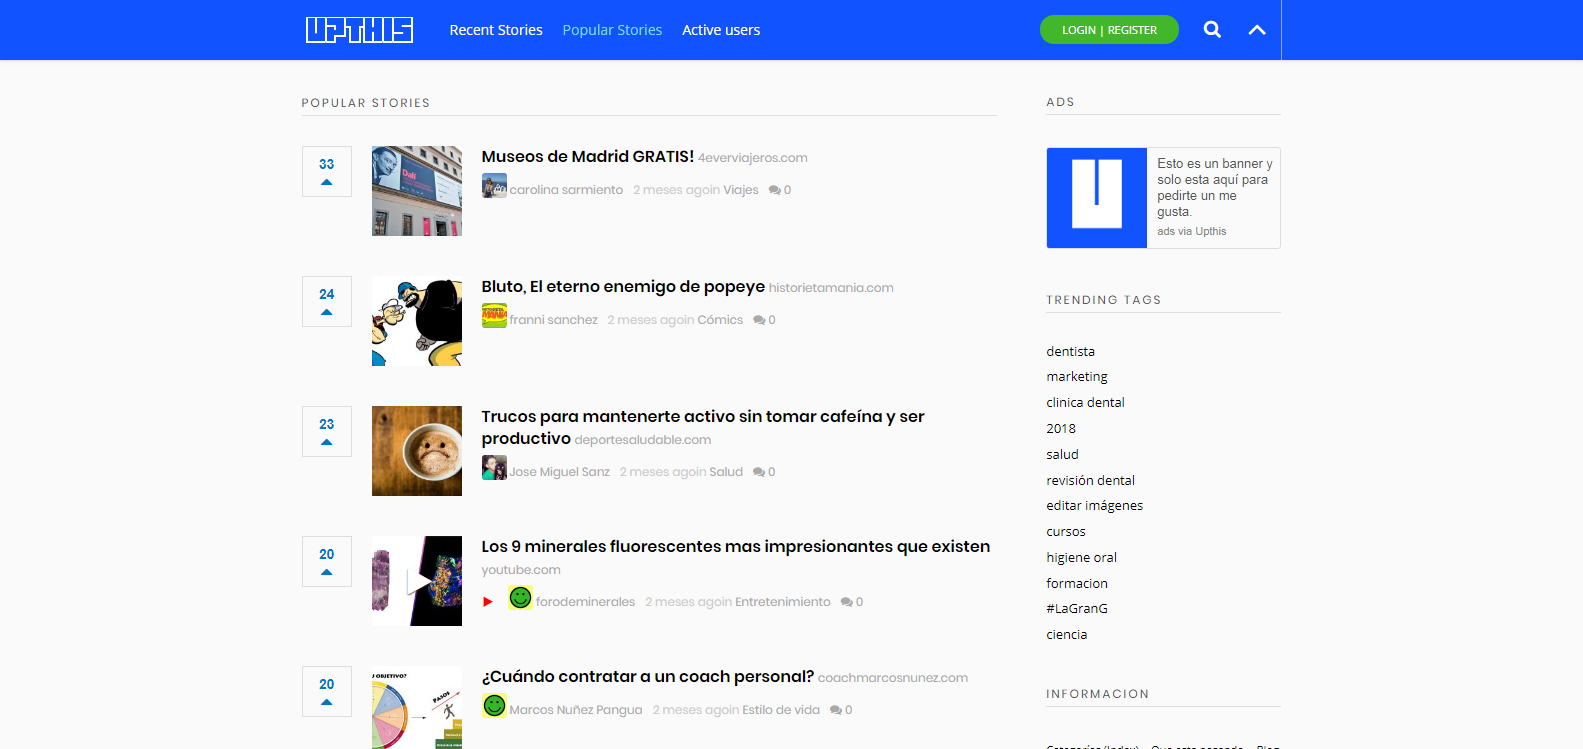Open Los 9 minerales fluorescentes story title
The height and width of the screenshot is (749, 1583).
pyautogui.click(x=736, y=546)
